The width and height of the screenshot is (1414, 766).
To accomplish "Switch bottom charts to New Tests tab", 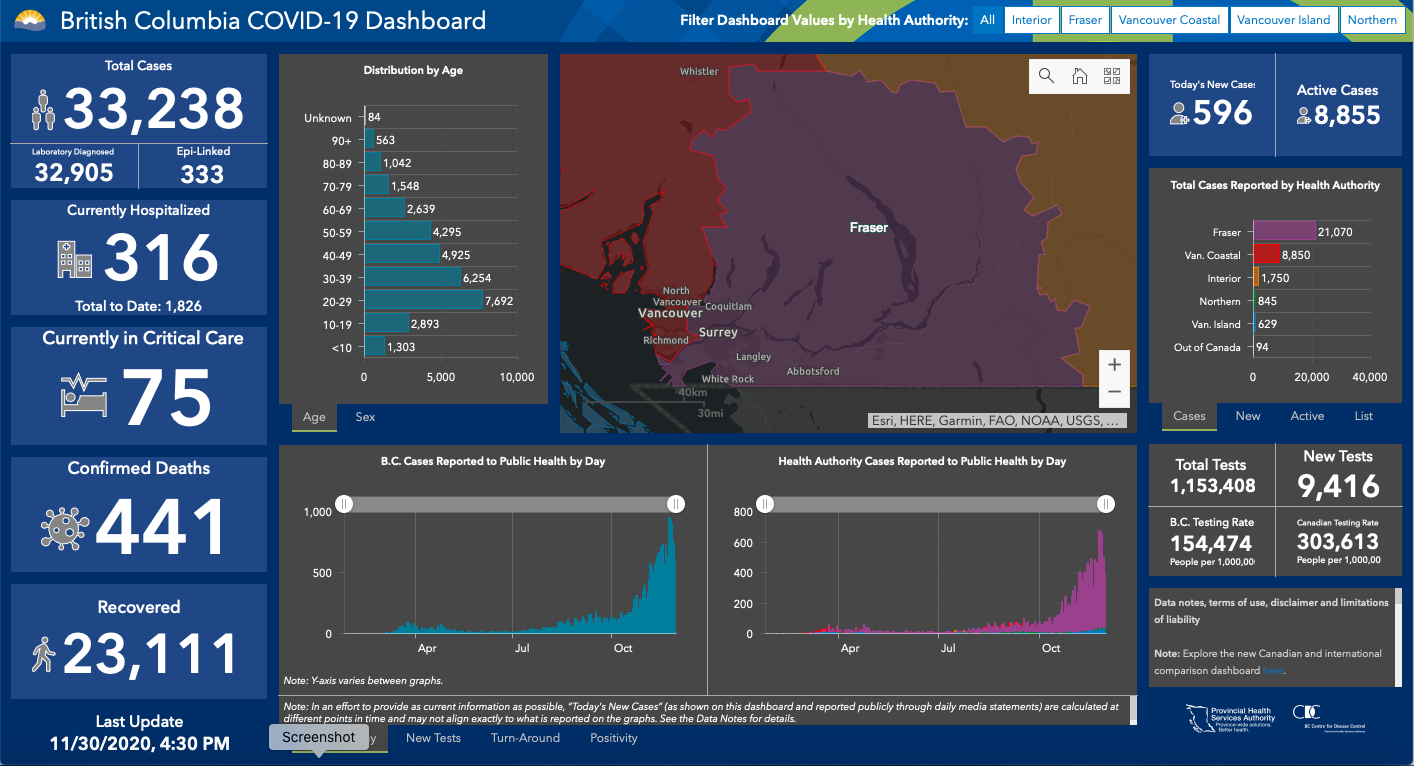I will point(433,738).
